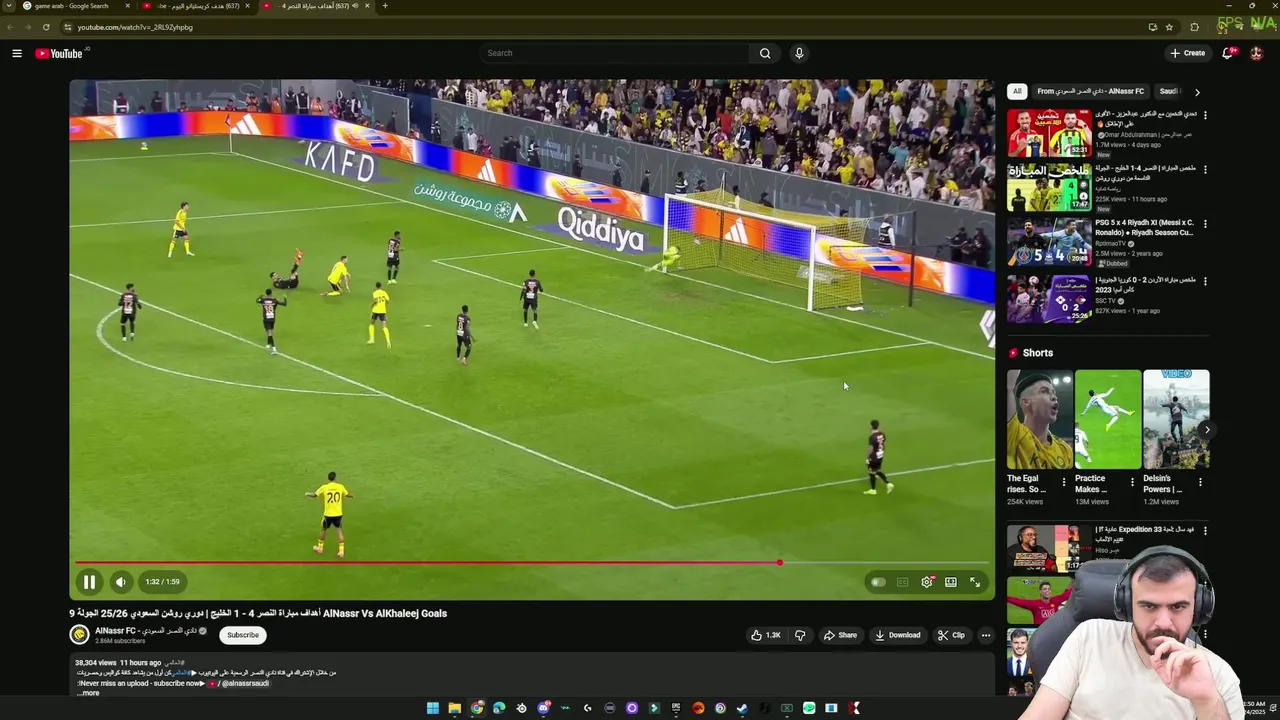Download the video
The height and width of the screenshot is (720, 1280).
[x=898, y=635]
